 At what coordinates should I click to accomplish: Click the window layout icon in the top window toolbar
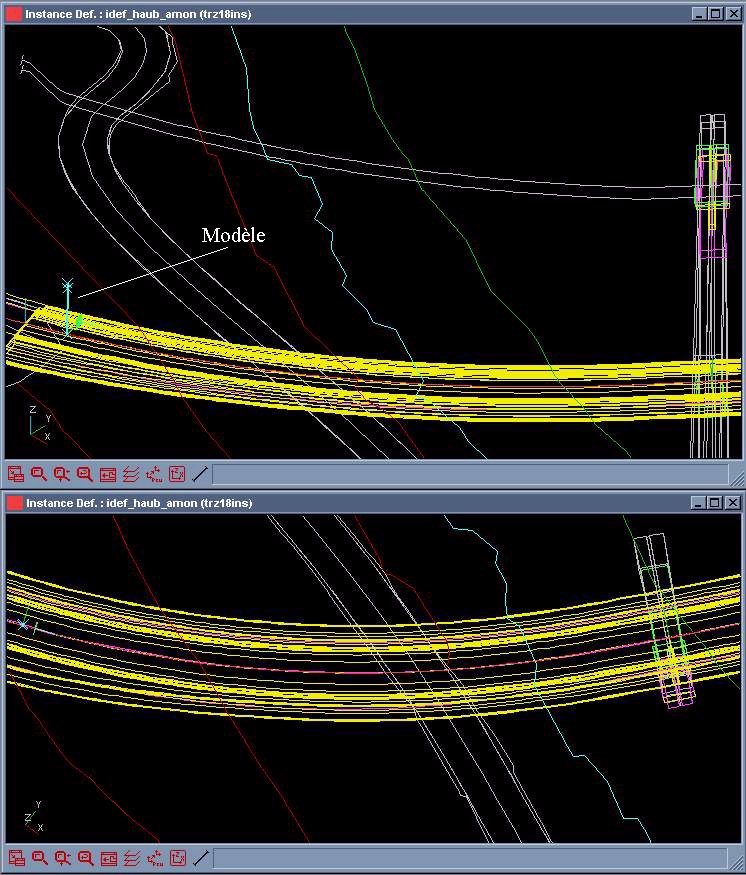[16, 474]
